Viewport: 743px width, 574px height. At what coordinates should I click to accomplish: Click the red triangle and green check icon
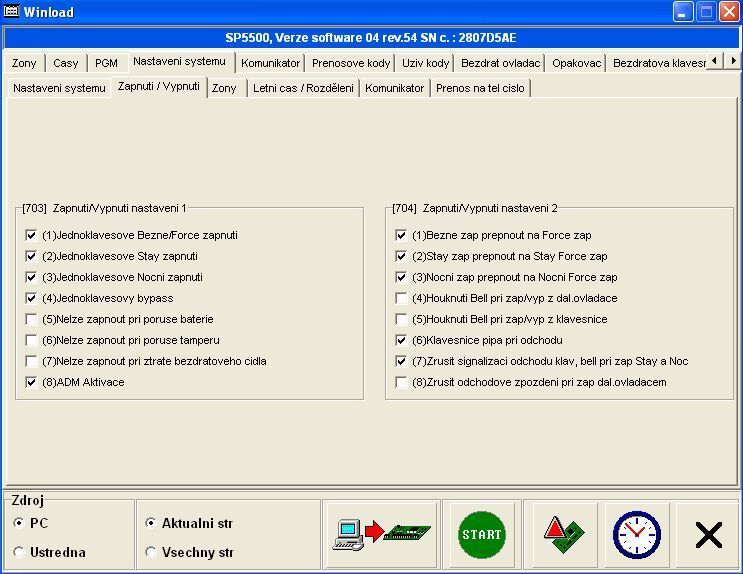[x=559, y=535]
